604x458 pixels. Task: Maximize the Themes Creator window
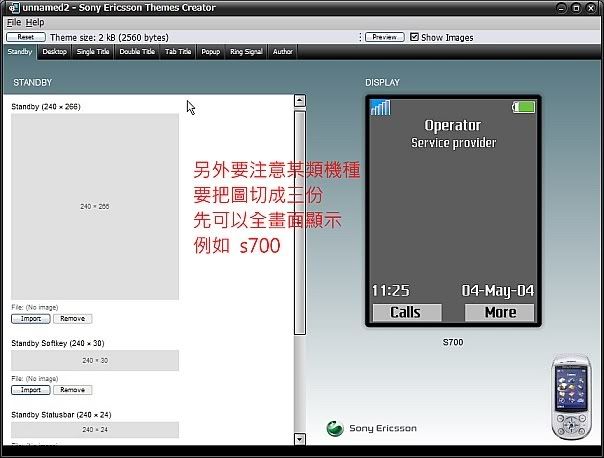[x=576, y=8]
